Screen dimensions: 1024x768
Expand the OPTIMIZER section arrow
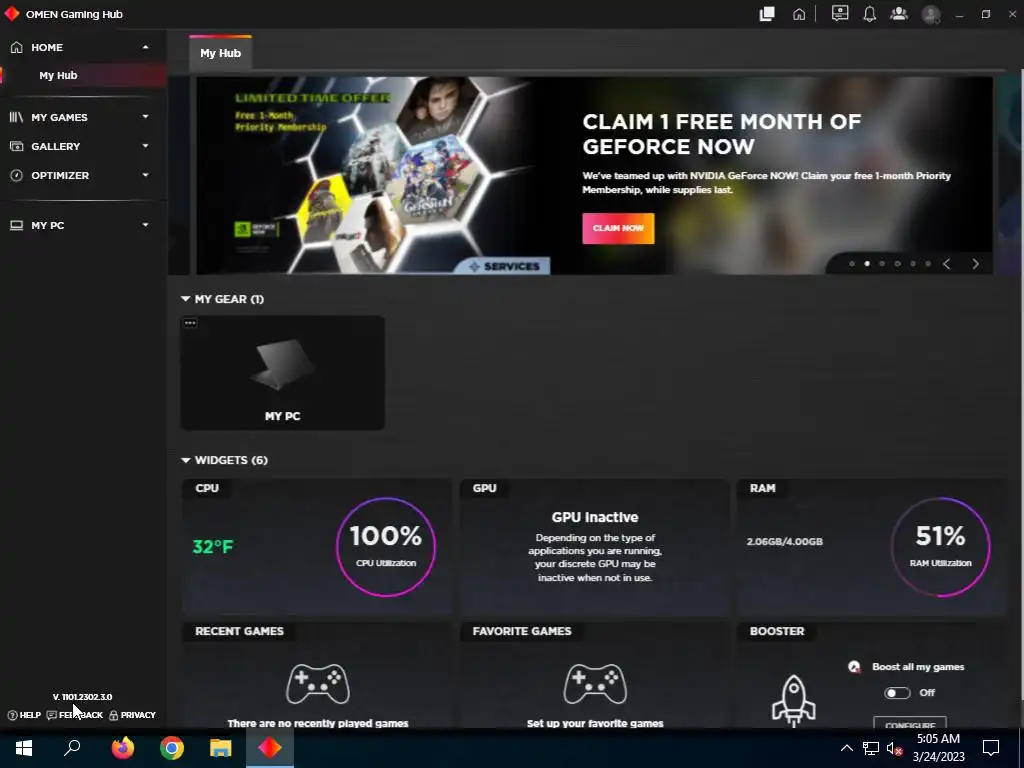click(x=146, y=175)
